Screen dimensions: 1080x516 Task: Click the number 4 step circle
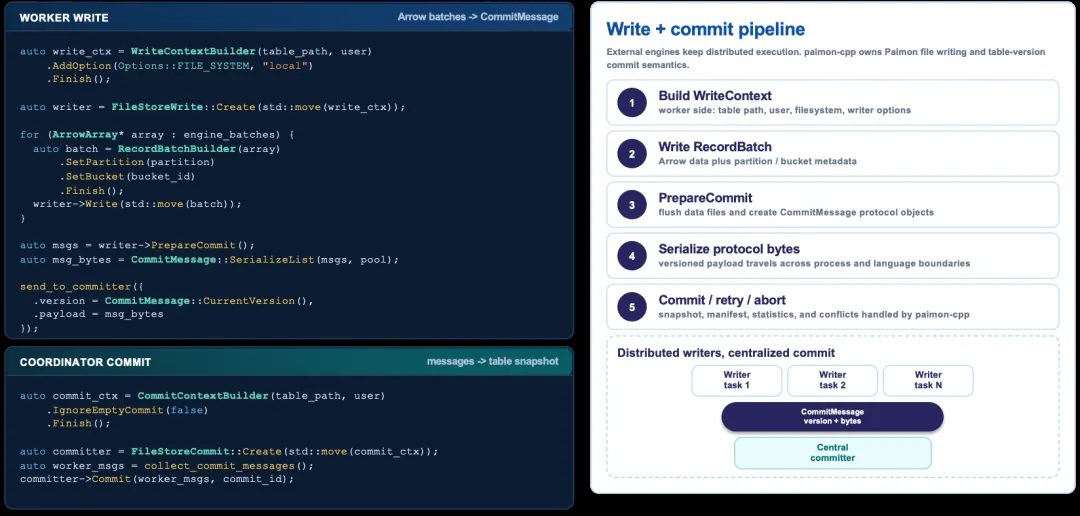coord(632,256)
